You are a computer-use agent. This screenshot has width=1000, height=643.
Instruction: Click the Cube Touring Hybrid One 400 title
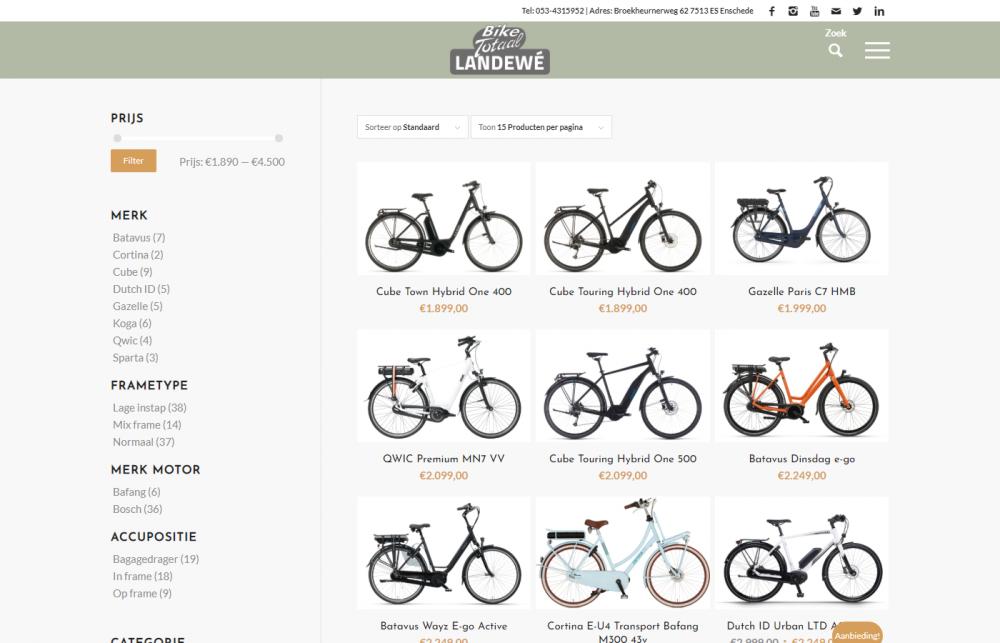(x=623, y=292)
